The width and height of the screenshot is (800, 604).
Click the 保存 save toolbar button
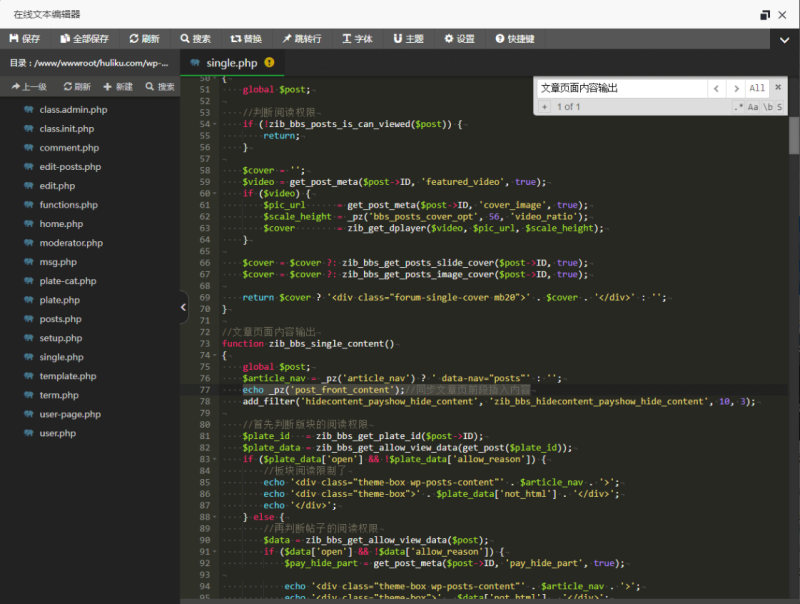(x=24, y=39)
